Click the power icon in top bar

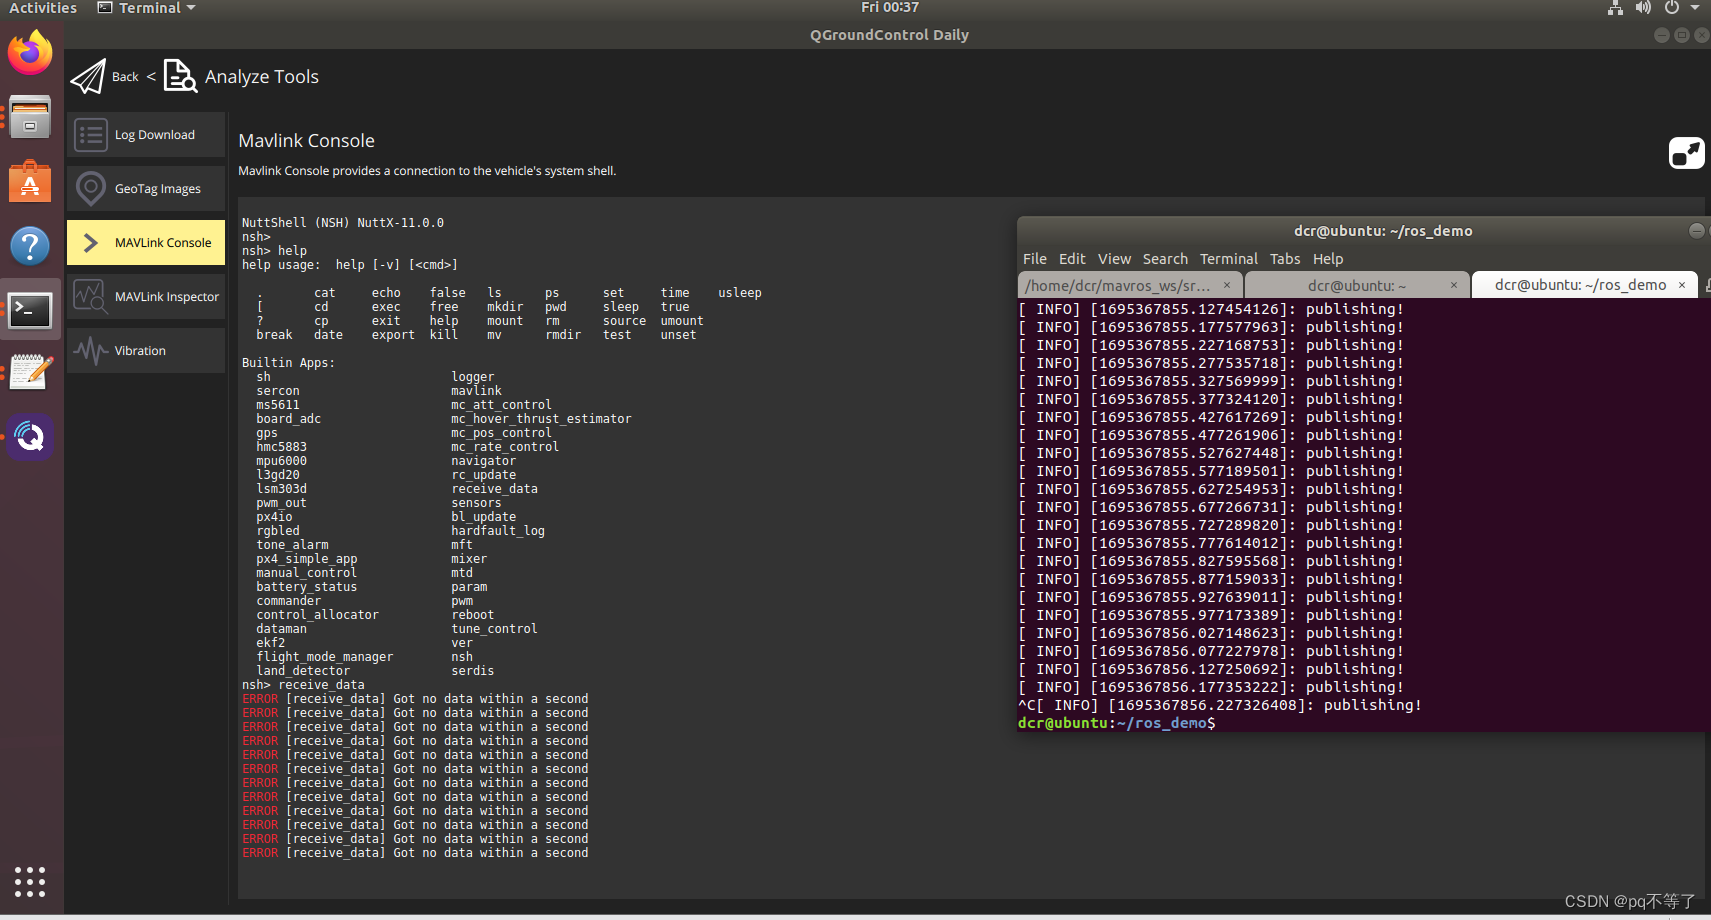[1672, 8]
